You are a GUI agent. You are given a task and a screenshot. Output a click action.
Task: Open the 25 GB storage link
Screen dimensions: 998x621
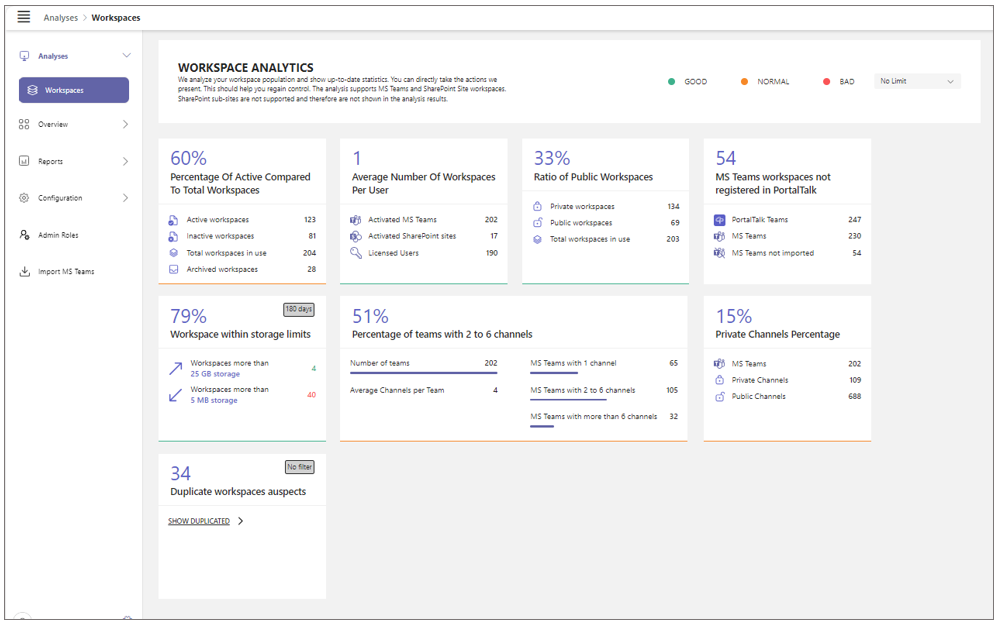[215, 374]
